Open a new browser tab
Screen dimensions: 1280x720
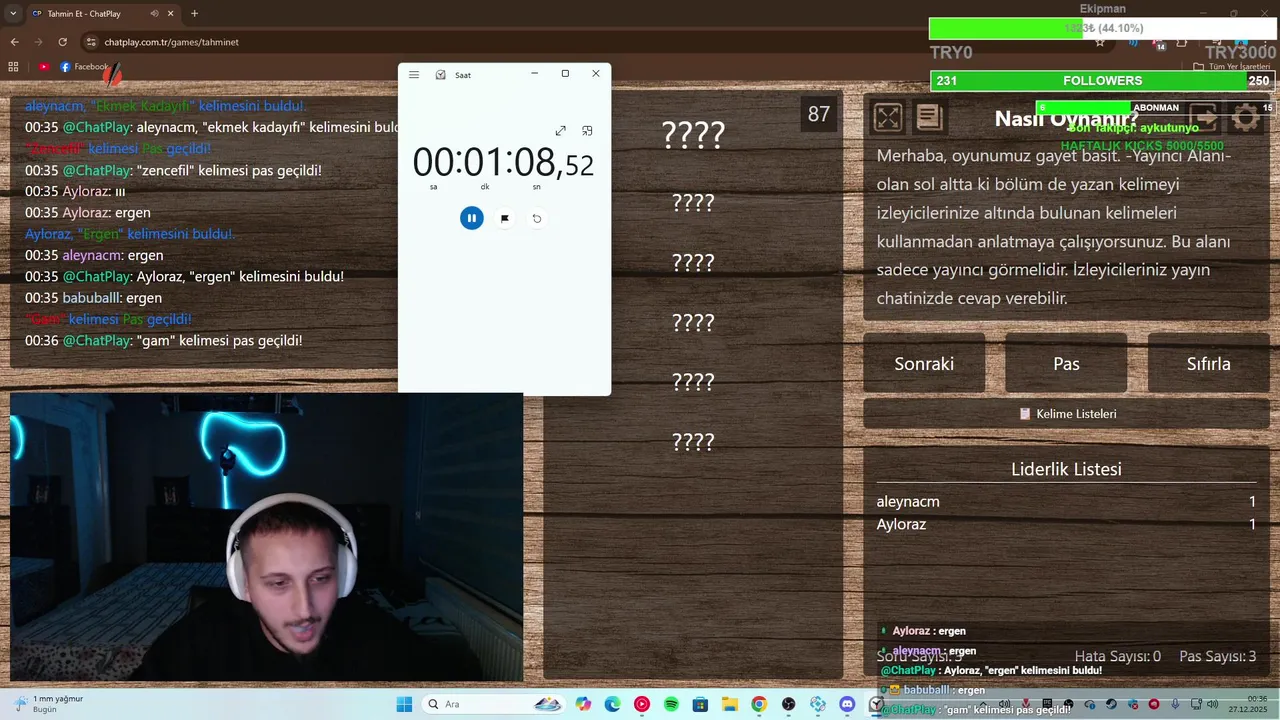(x=194, y=14)
